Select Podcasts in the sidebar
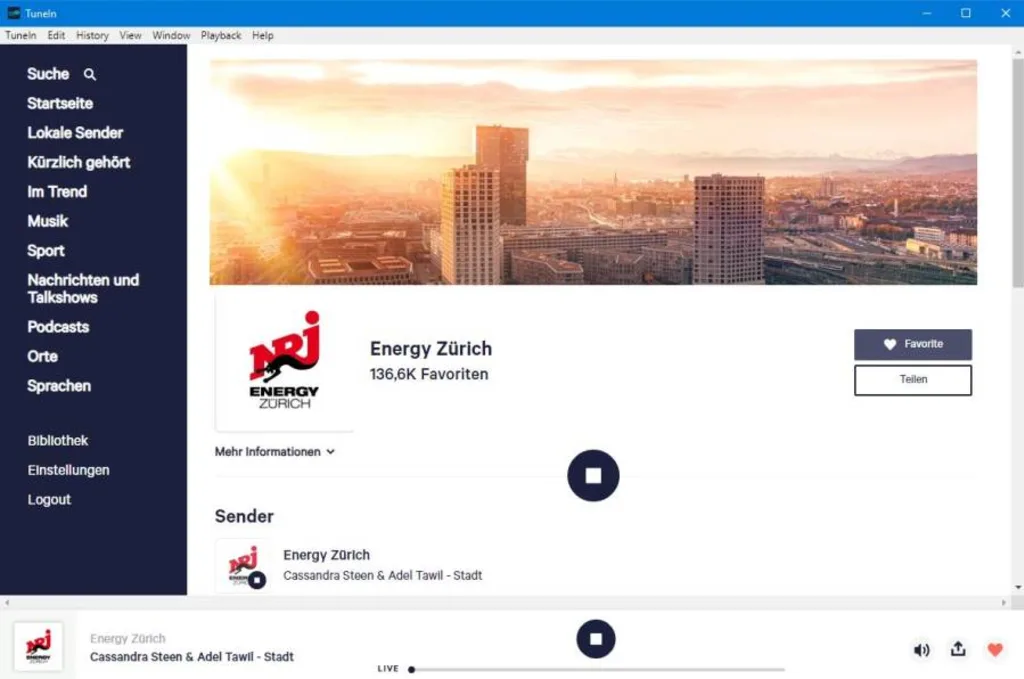 [58, 327]
